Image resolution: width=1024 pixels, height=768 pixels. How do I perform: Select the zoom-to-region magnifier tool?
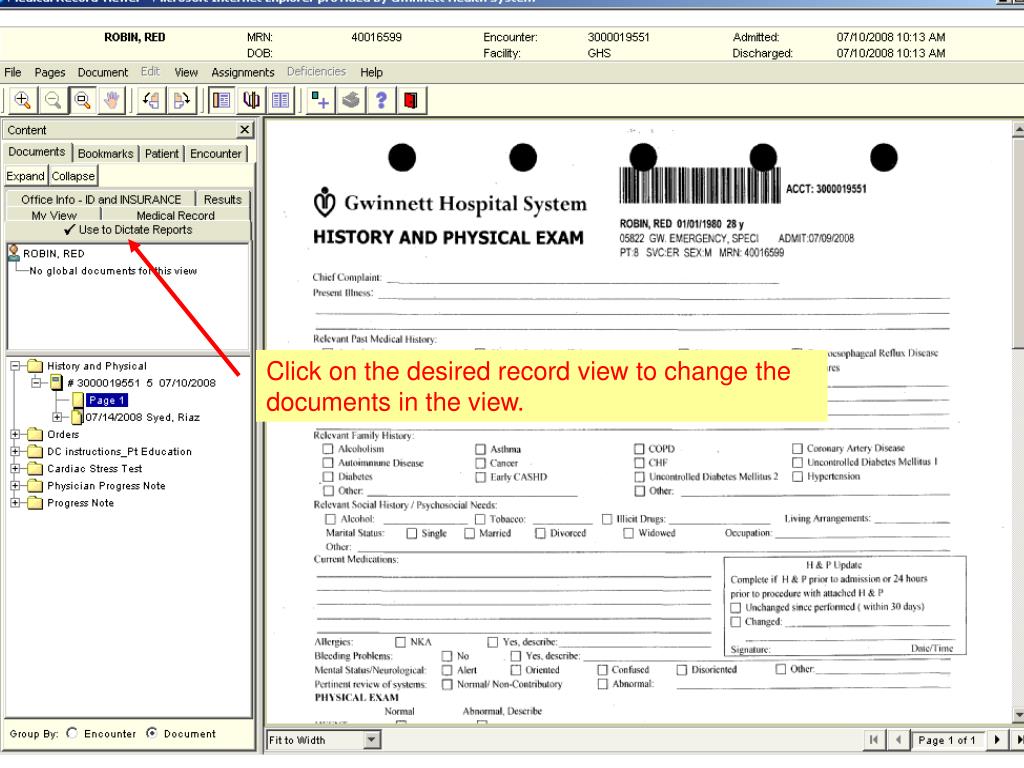[x=82, y=100]
